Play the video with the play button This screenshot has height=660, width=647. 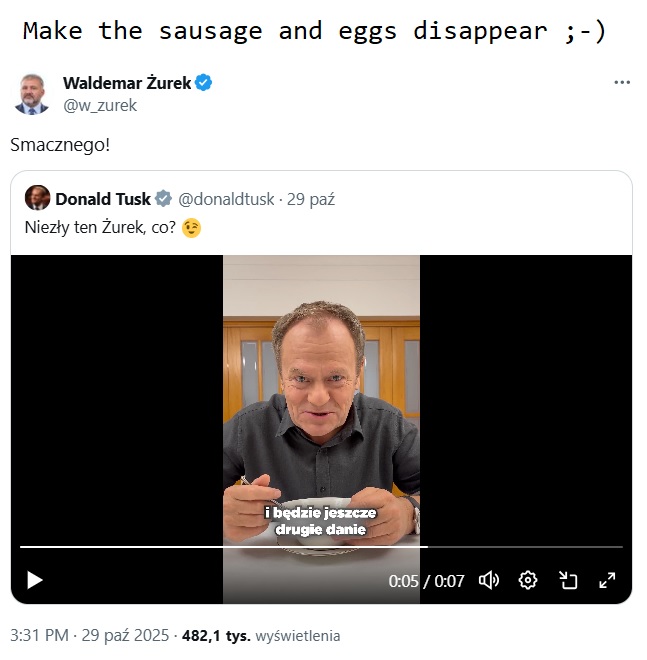(x=35, y=580)
